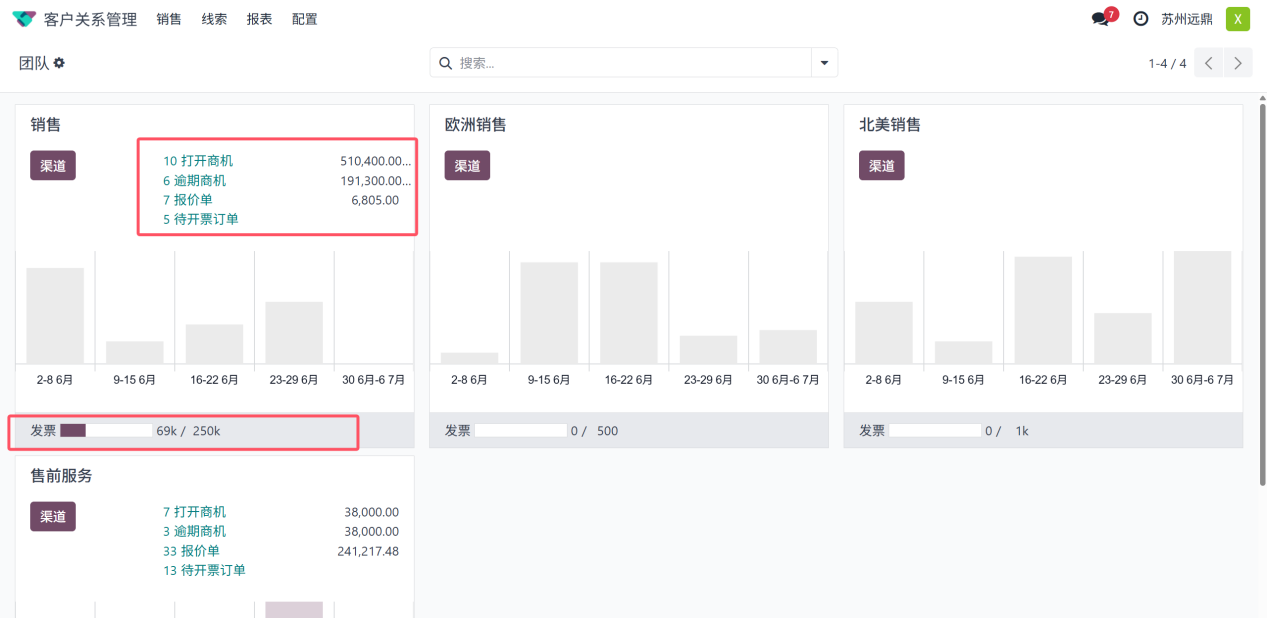Click the search magnifier icon
Screen dimensions: 1267x618
[446, 63]
